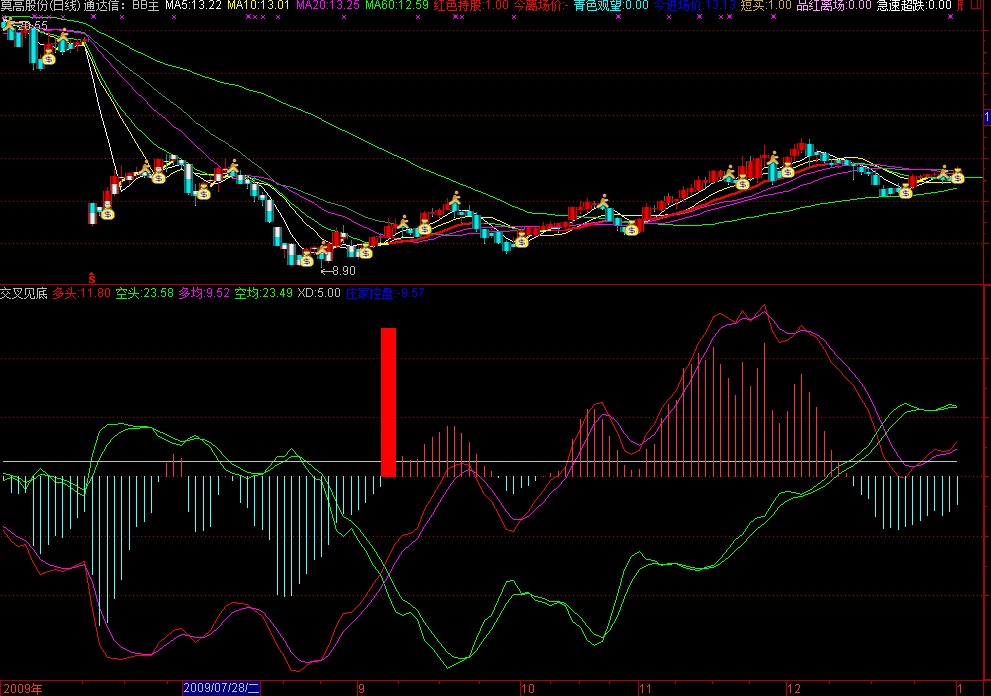Image resolution: width=991 pixels, height=696 pixels.
Task: Select the 通达信: BB主 indicator name
Action: (122, 6)
